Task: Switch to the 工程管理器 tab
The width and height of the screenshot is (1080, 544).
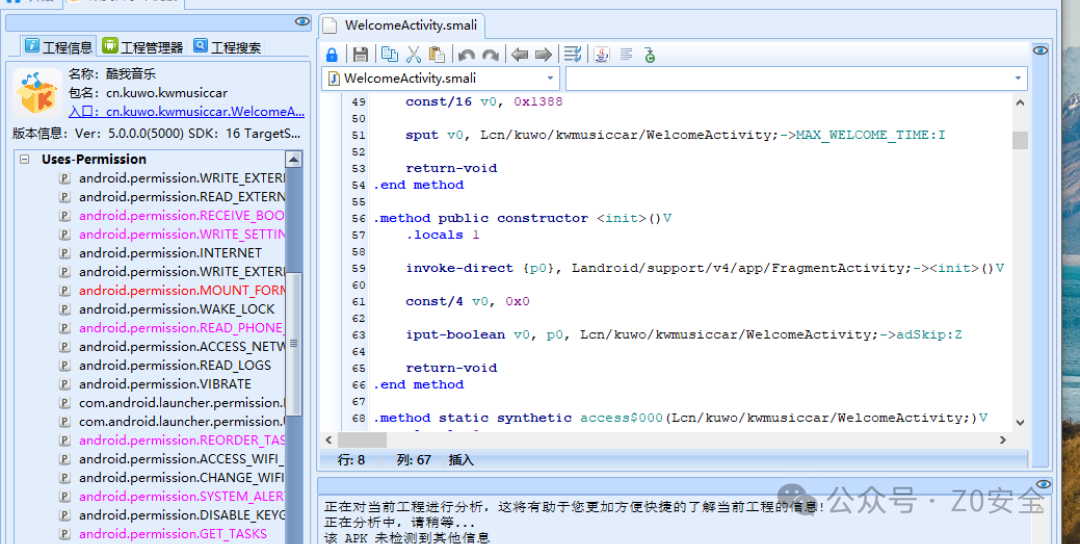Action: tap(143, 47)
